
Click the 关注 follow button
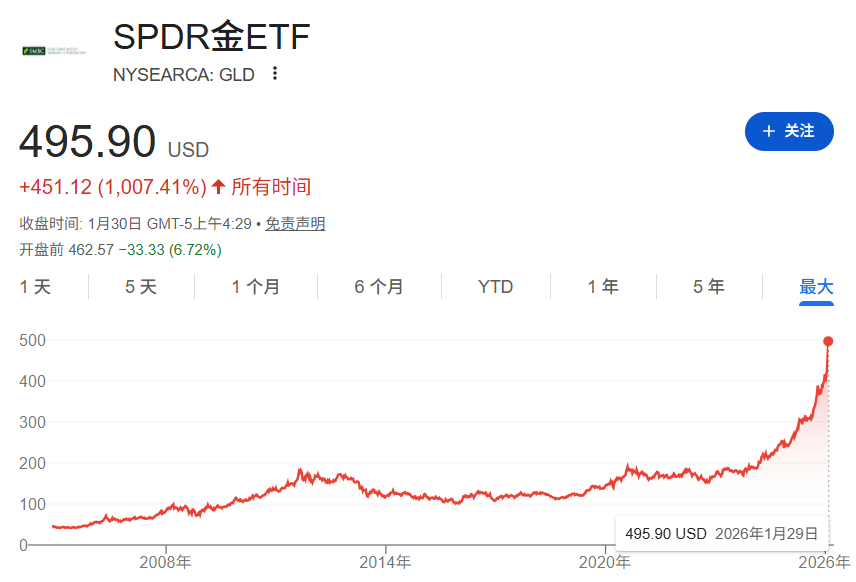click(x=789, y=131)
